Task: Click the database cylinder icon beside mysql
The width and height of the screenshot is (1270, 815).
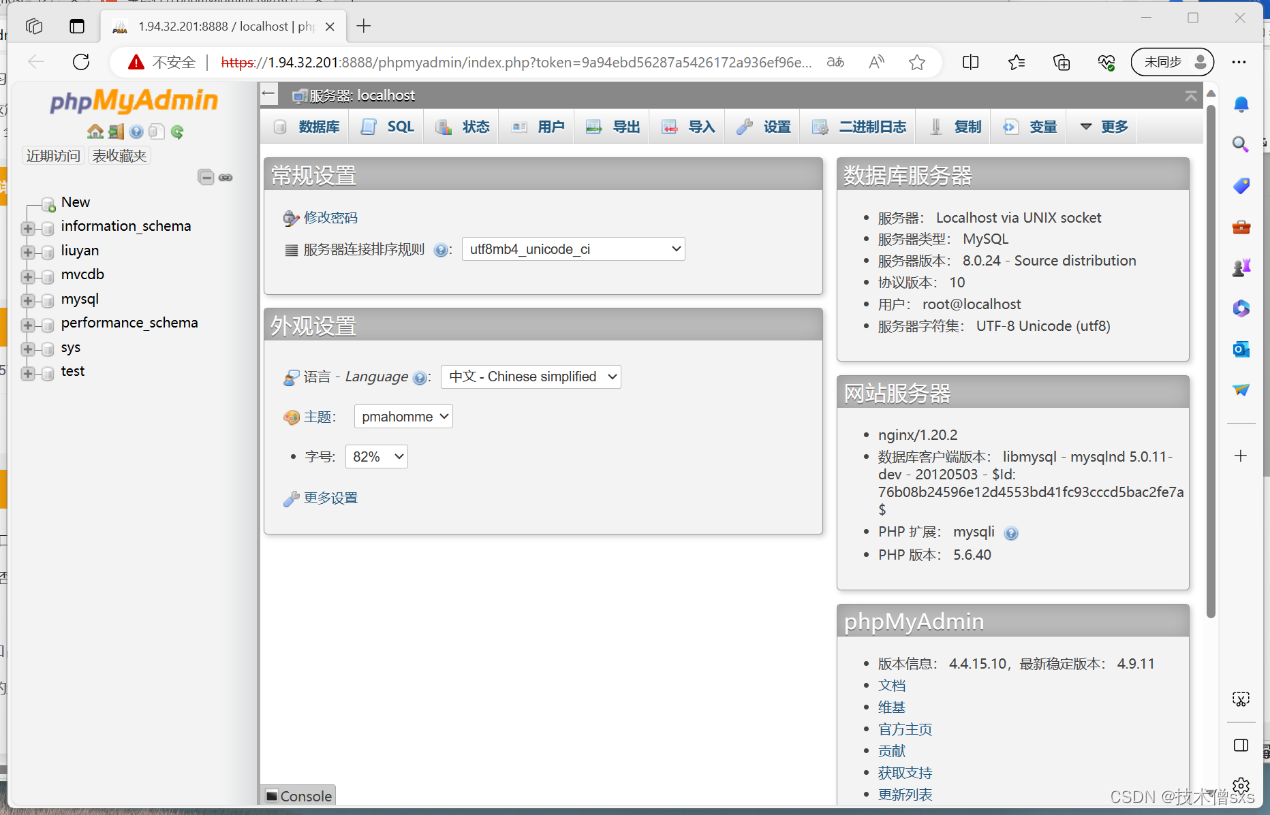Action: tap(46, 300)
